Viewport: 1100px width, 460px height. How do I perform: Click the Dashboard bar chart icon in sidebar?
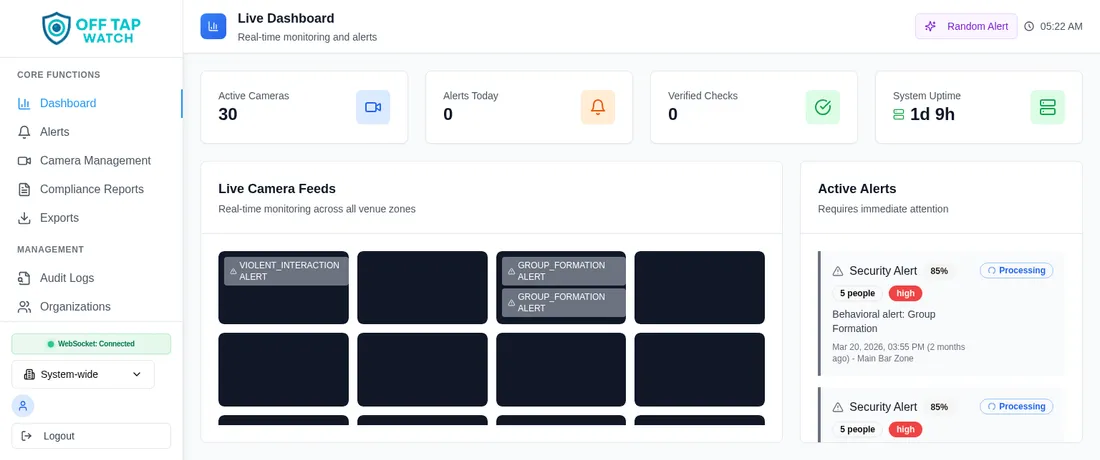[x=24, y=103]
